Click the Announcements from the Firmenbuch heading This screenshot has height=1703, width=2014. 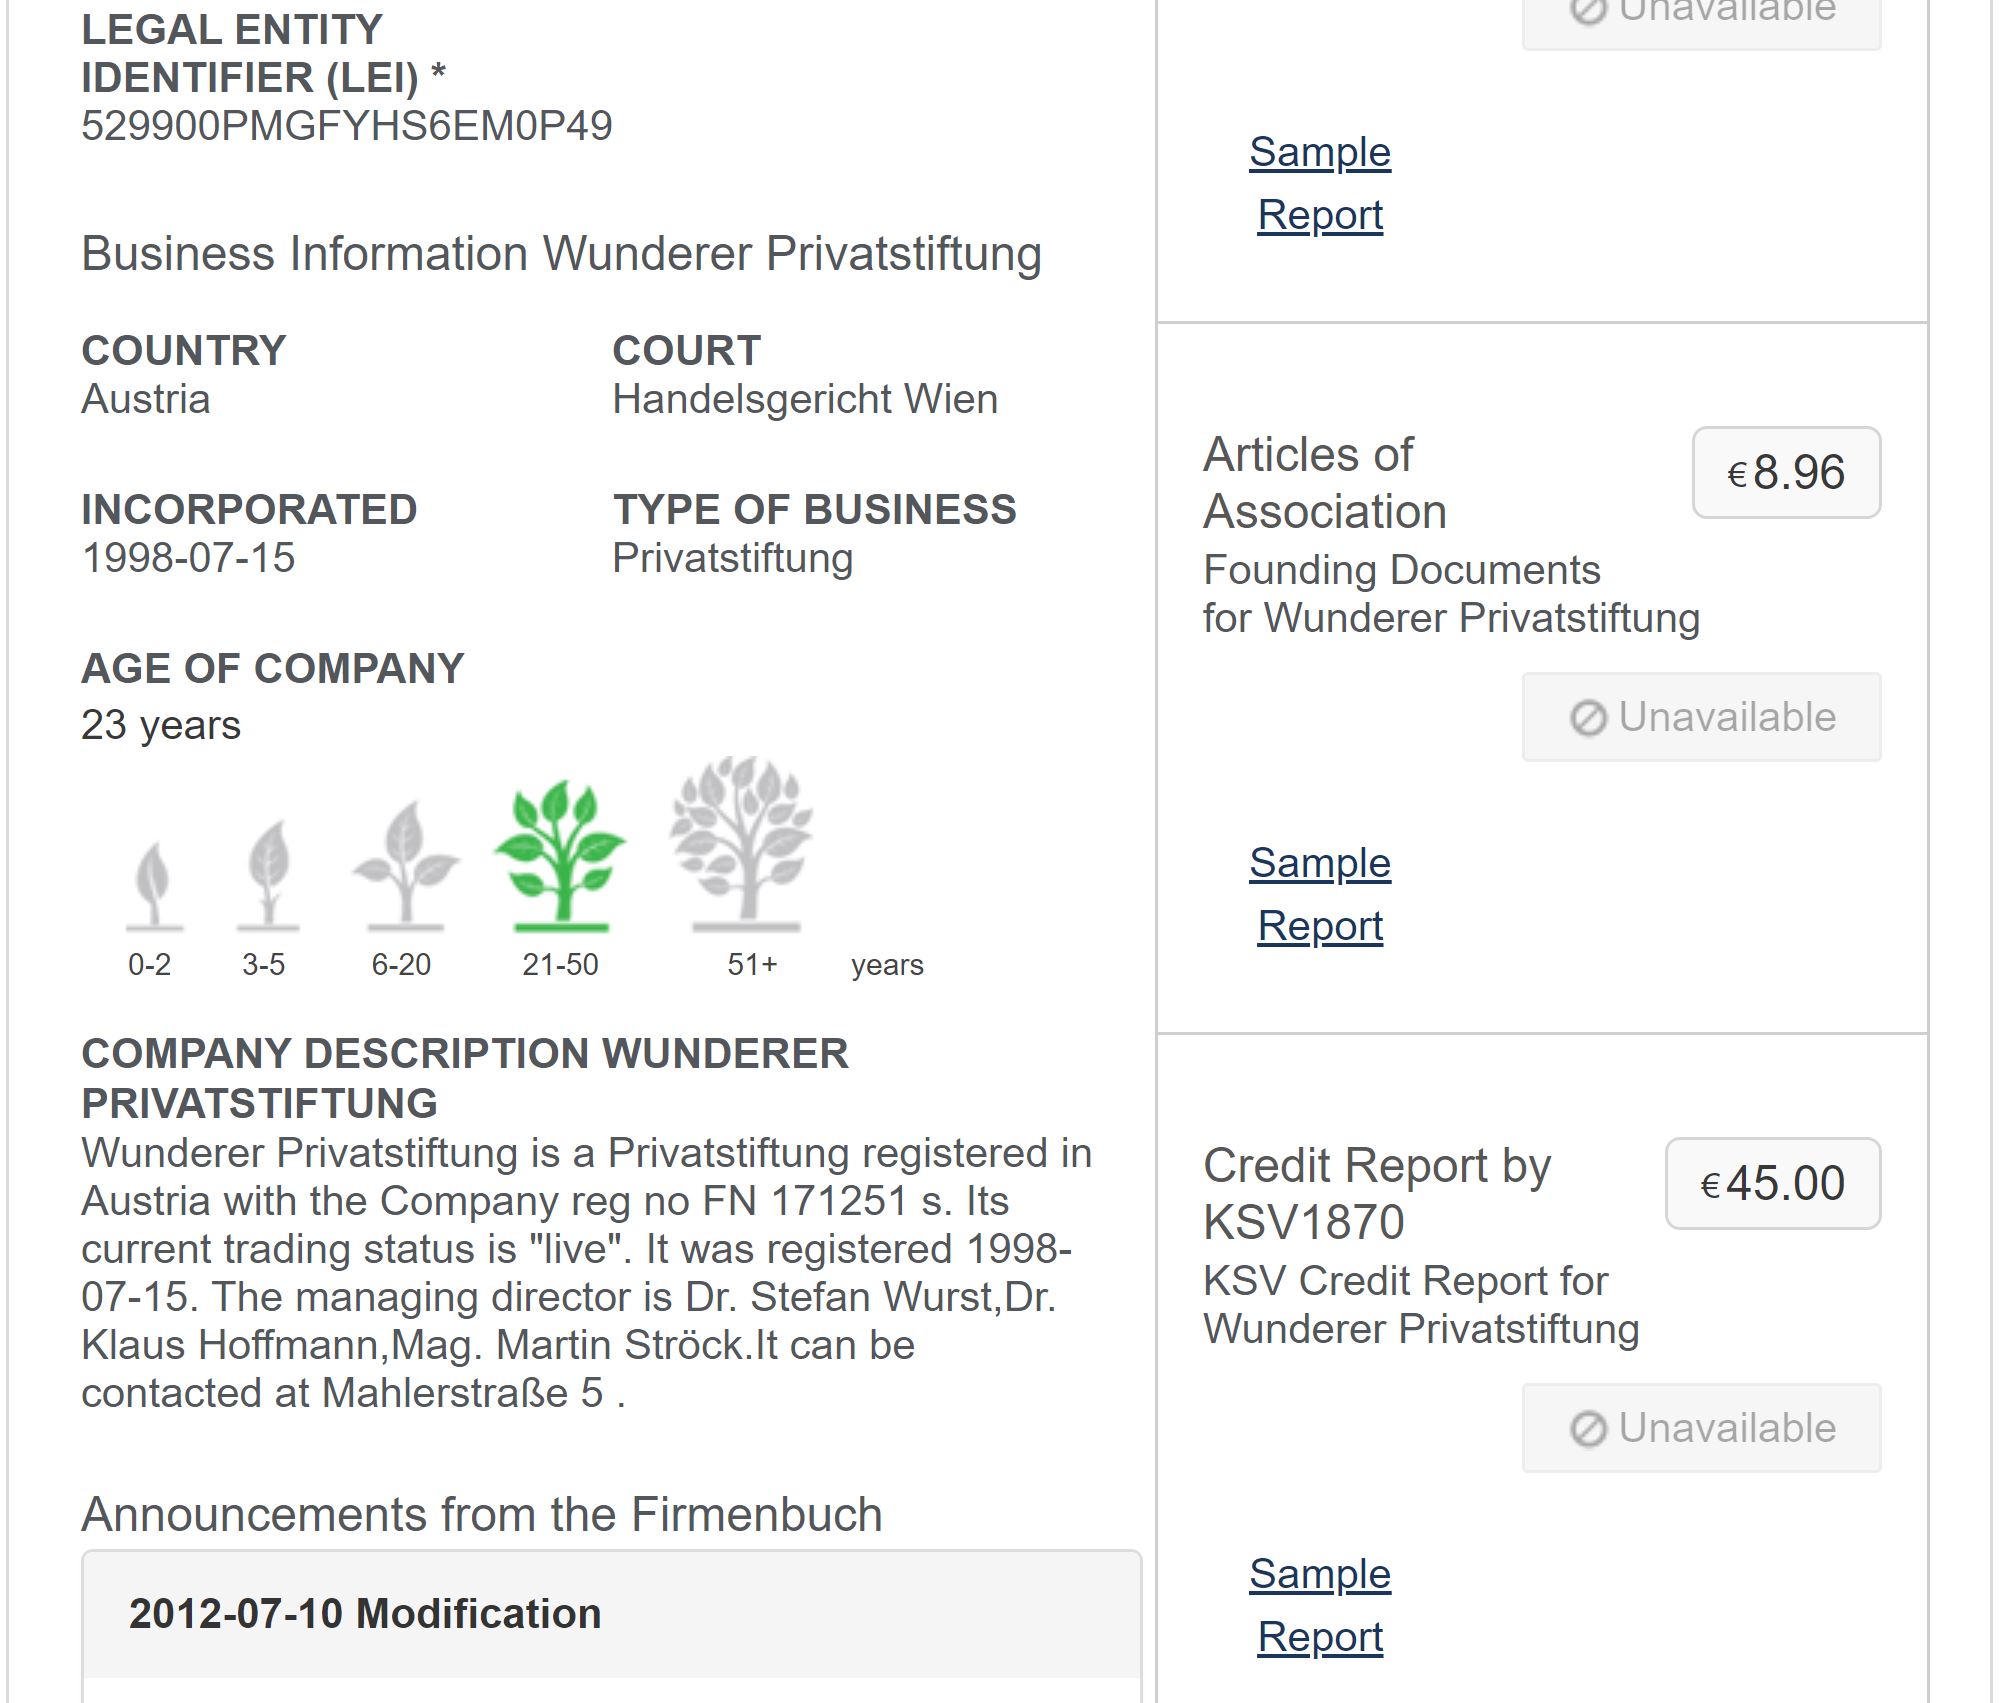482,1514
